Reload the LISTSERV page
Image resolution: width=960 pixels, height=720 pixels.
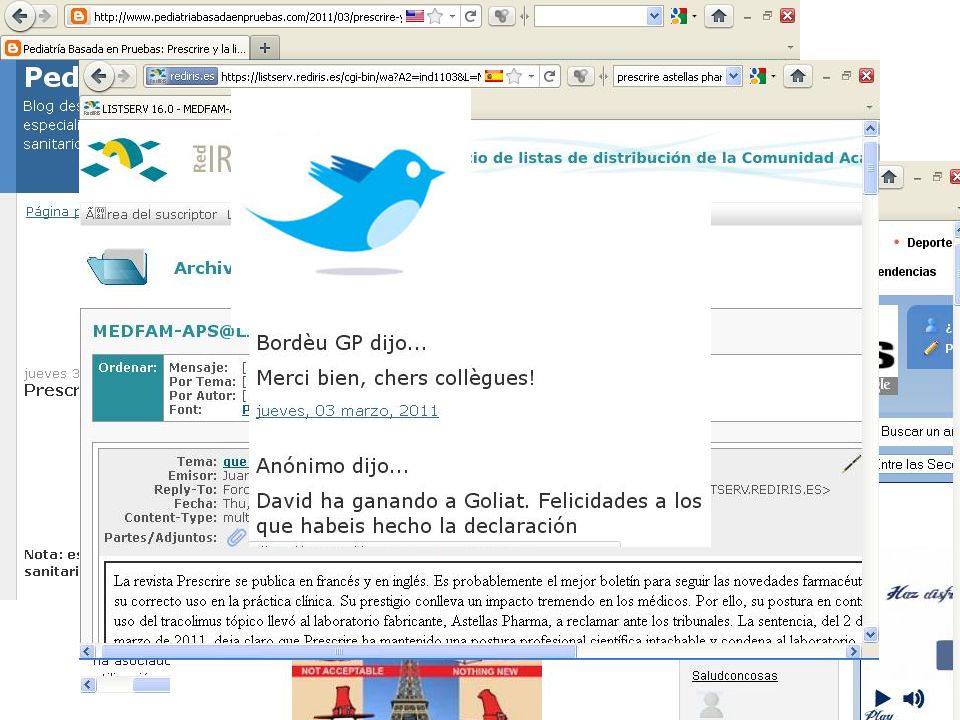(x=549, y=76)
